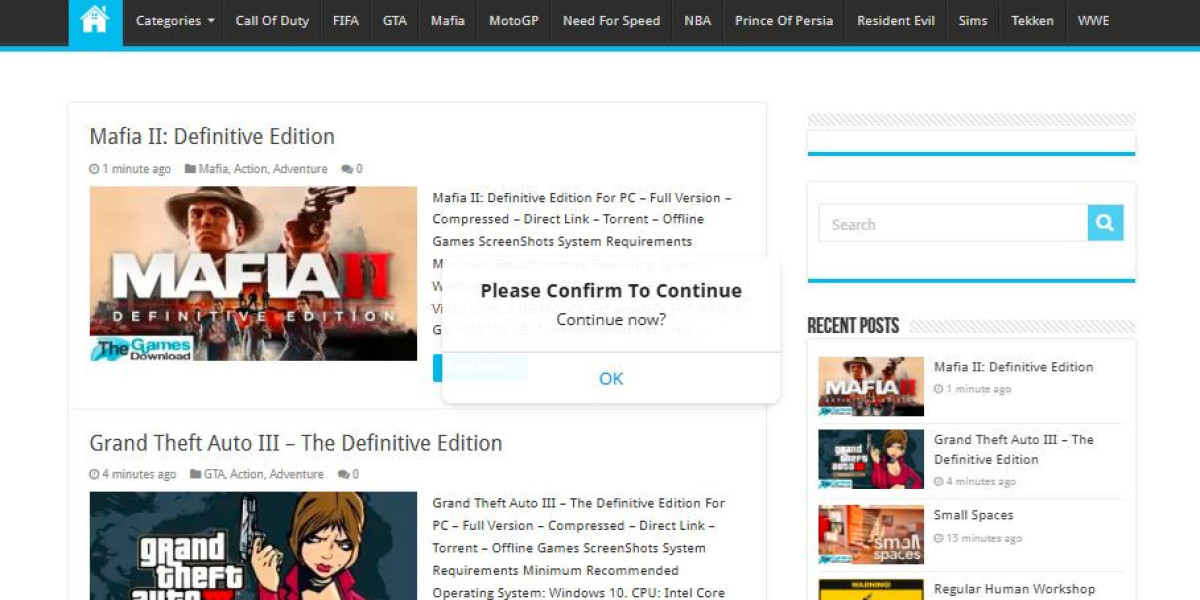Open Grand Theft Auto III post title

click(296, 443)
